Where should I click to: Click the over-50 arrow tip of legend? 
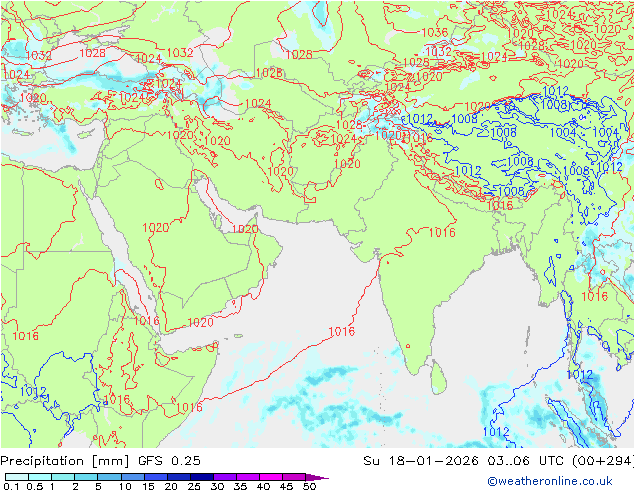(317, 477)
